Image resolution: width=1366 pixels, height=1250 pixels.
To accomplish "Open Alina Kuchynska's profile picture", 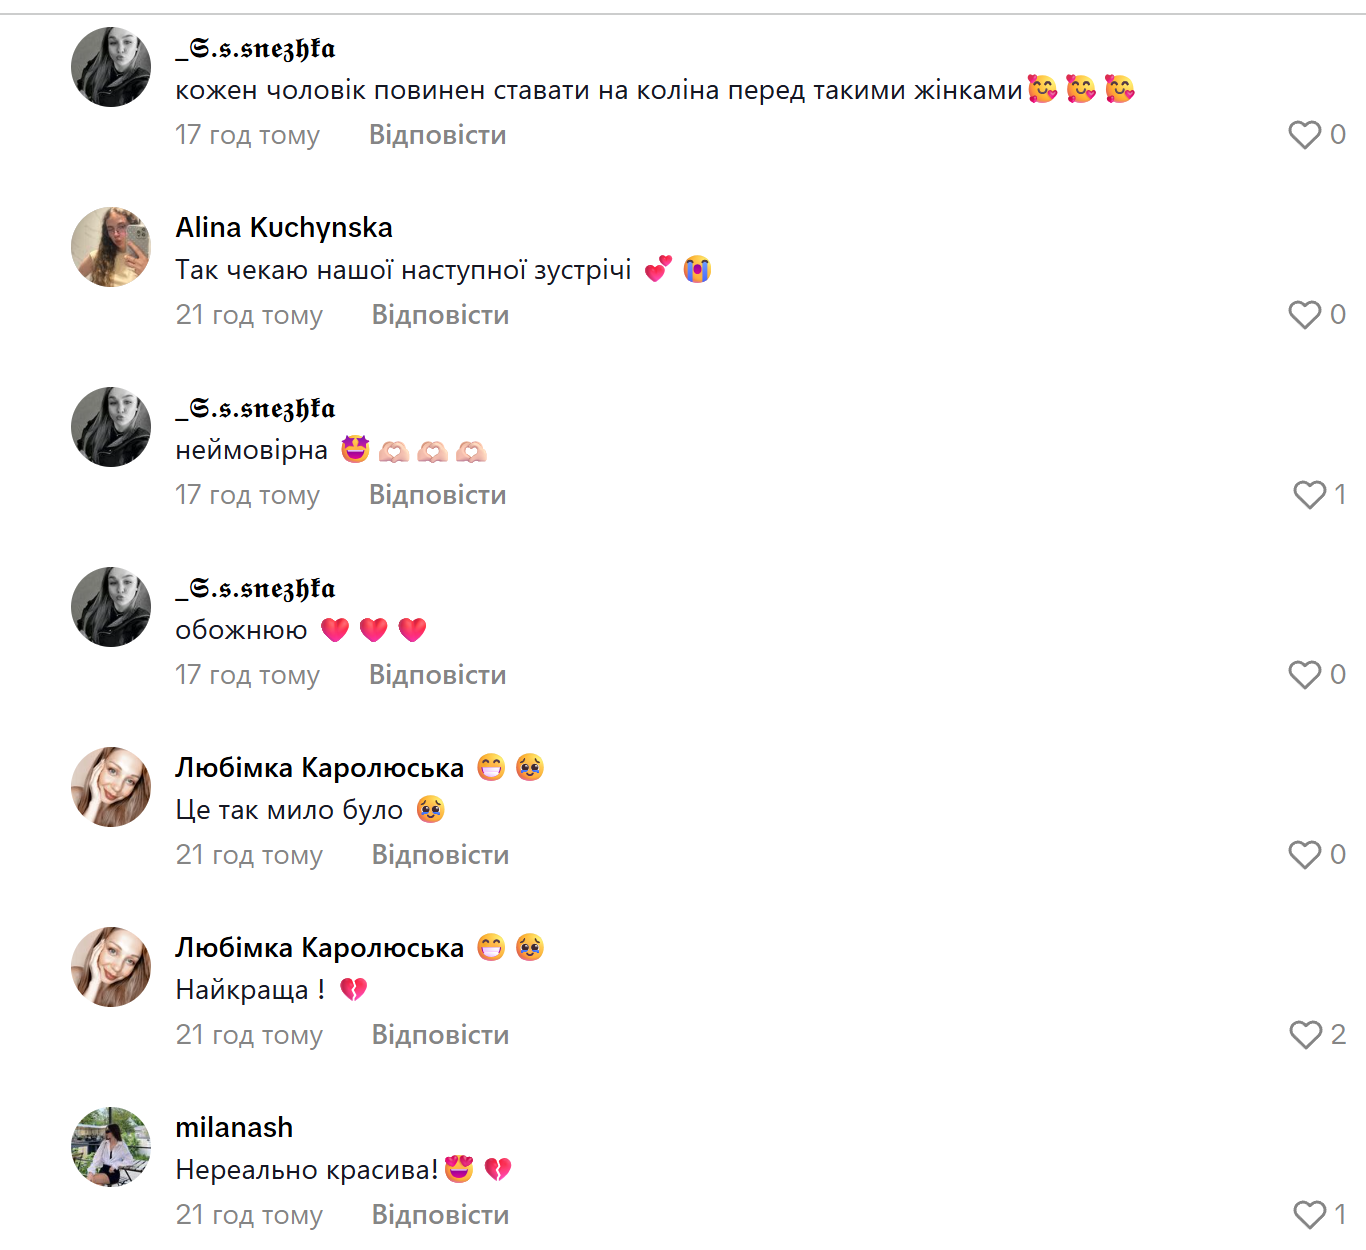I will click(x=111, y=247).
